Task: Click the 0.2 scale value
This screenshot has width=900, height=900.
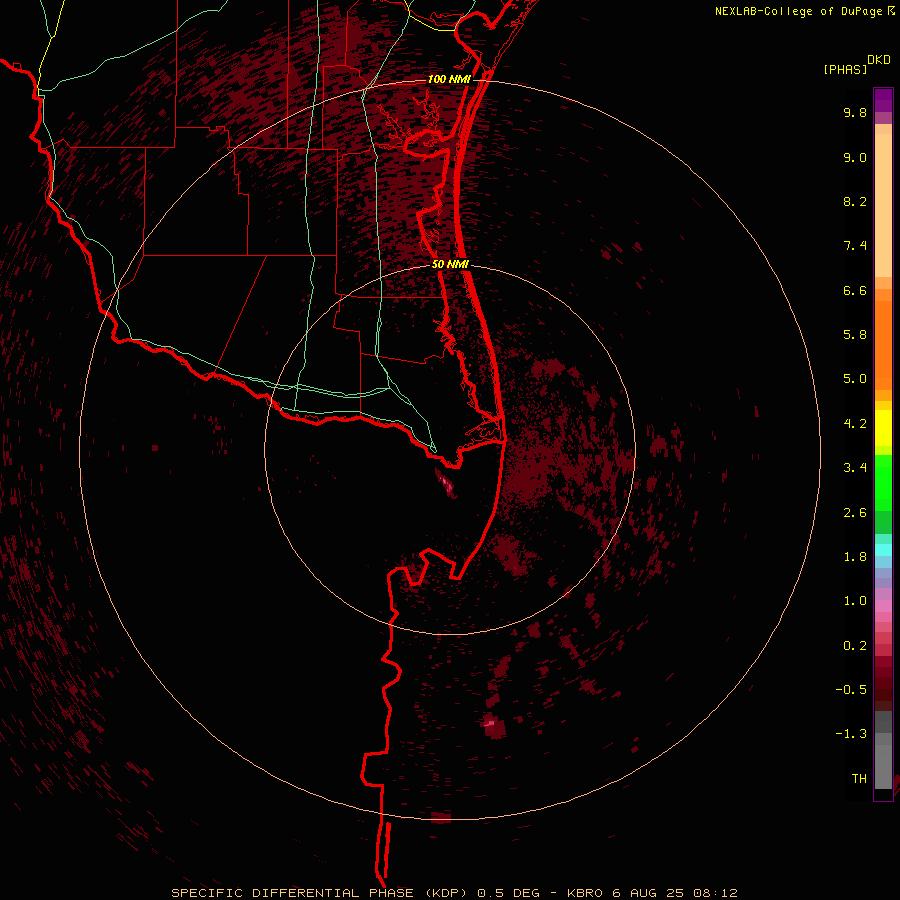Action: 855,646
